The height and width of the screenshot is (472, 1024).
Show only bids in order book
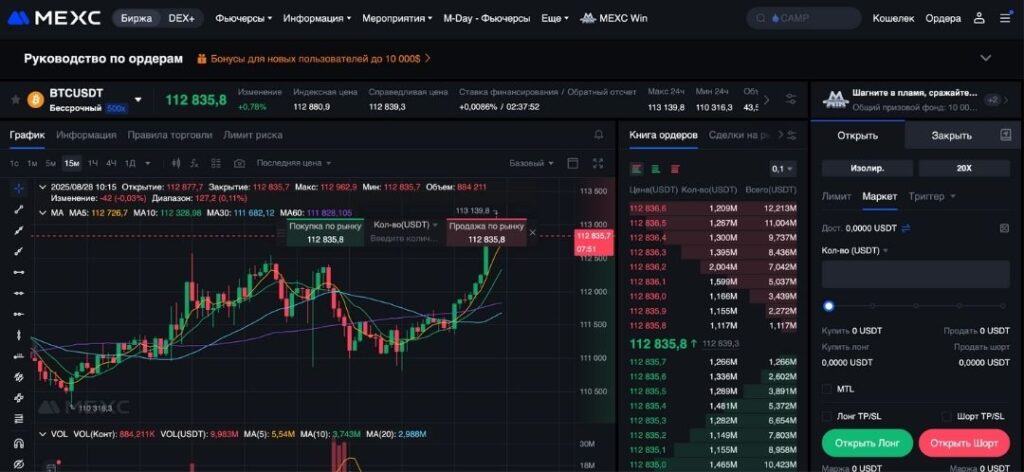[656, 168]
